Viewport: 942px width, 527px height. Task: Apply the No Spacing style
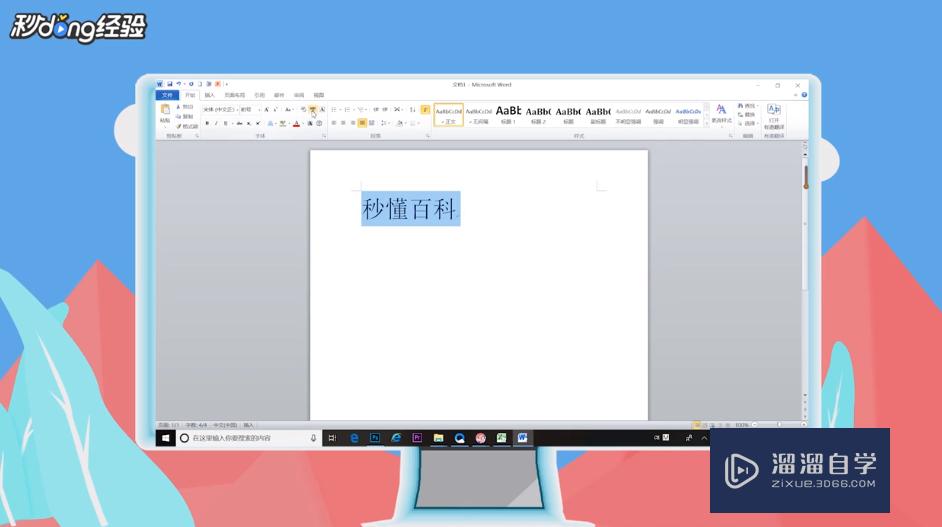click(x=479, y=114)
